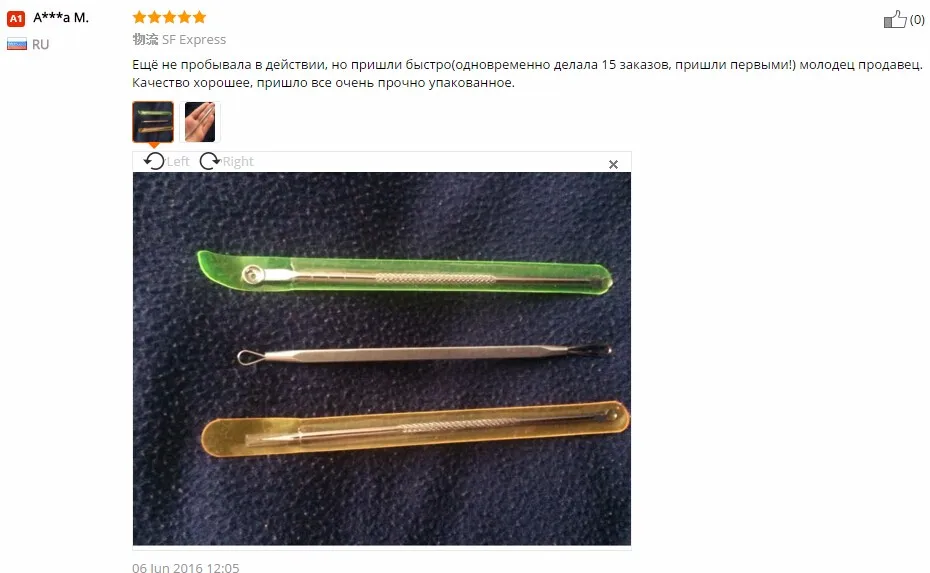This screenshot has height=573, width=930.
Task: Click the SF Express logistics text
Action: point(194,40)
